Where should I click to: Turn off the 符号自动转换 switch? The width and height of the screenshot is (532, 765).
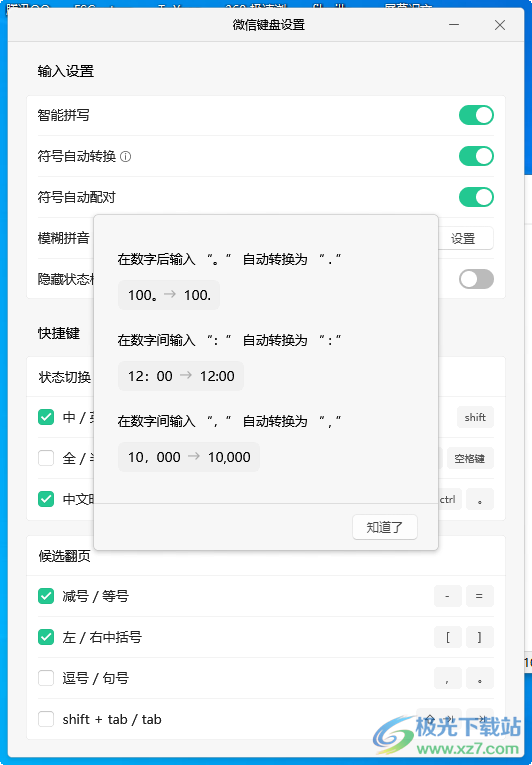point(476,156)
